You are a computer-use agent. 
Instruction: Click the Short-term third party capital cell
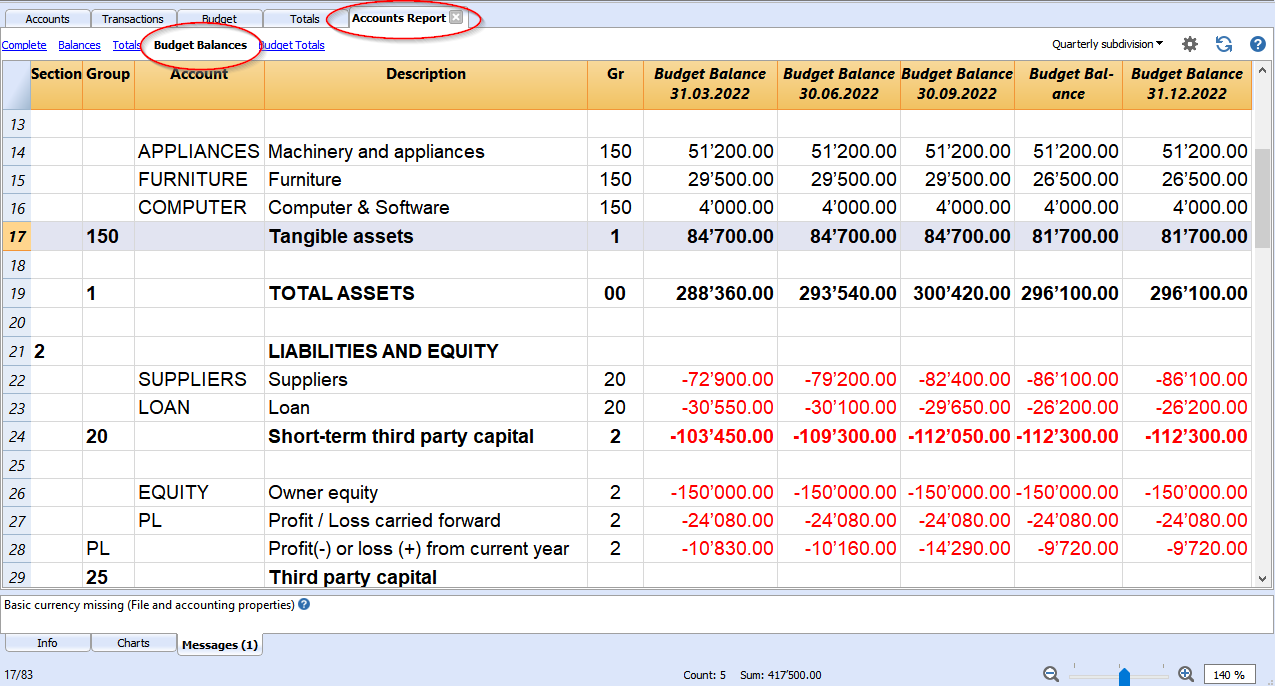tap(426, 437)
